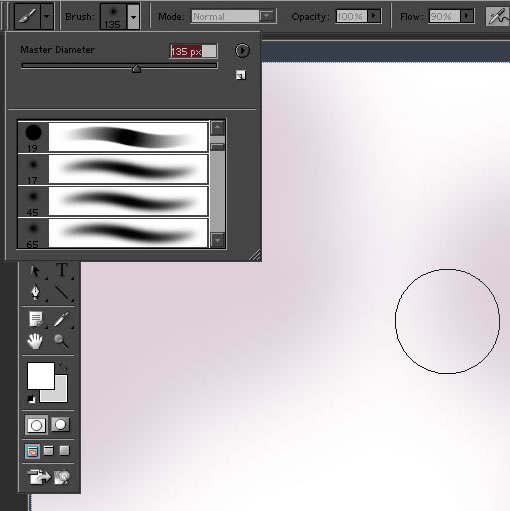Select the Zoom tool
The height and width of the screenshot is (511, 510).
click(61, 341)
